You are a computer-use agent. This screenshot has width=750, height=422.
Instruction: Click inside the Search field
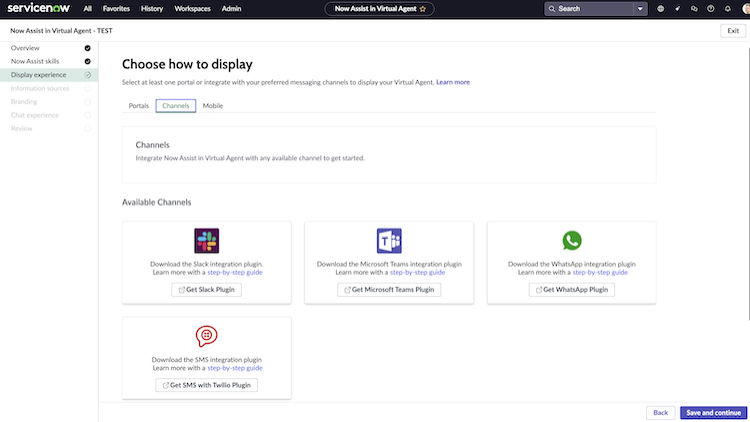(x=593, y=9)
